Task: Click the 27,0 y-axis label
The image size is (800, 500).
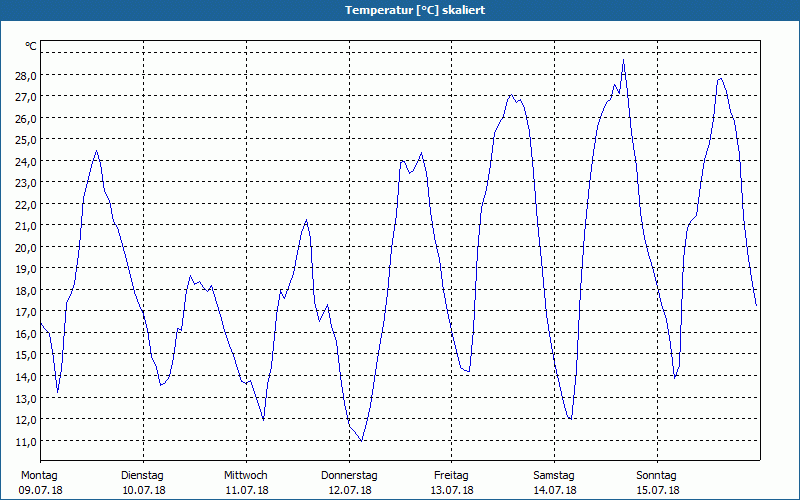Action: coord(26,97)
